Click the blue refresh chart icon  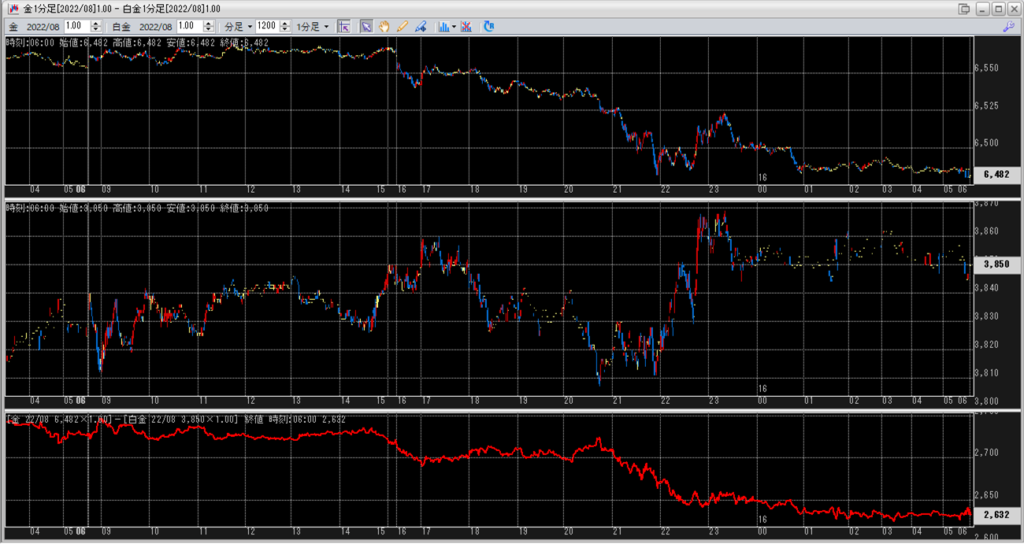488,26
